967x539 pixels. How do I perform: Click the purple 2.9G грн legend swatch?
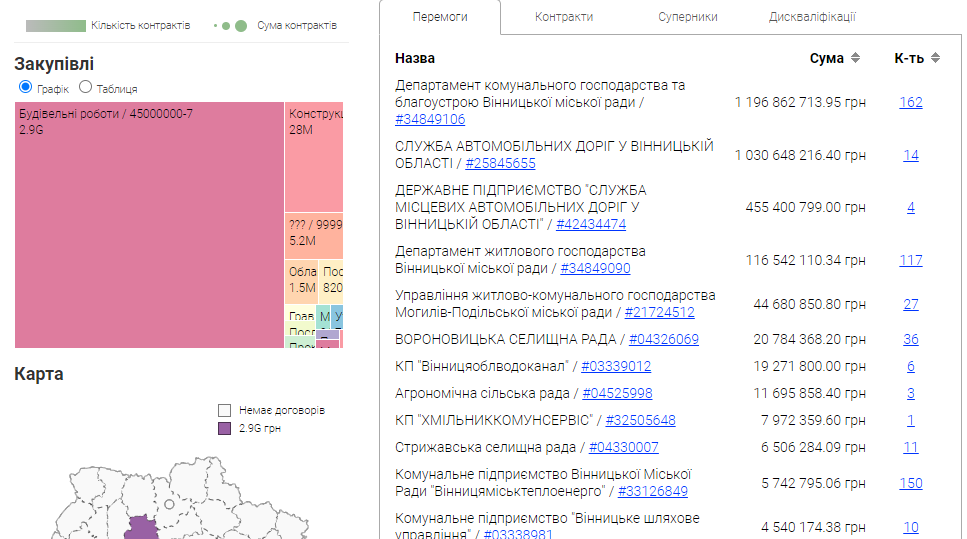click(x=225, y=428)
